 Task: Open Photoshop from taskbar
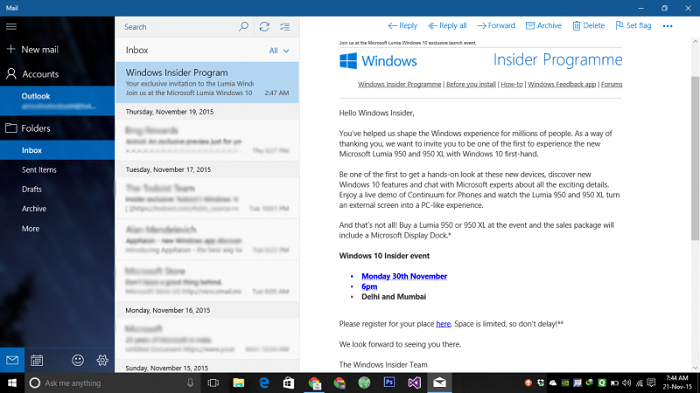[x=389, y=383]
